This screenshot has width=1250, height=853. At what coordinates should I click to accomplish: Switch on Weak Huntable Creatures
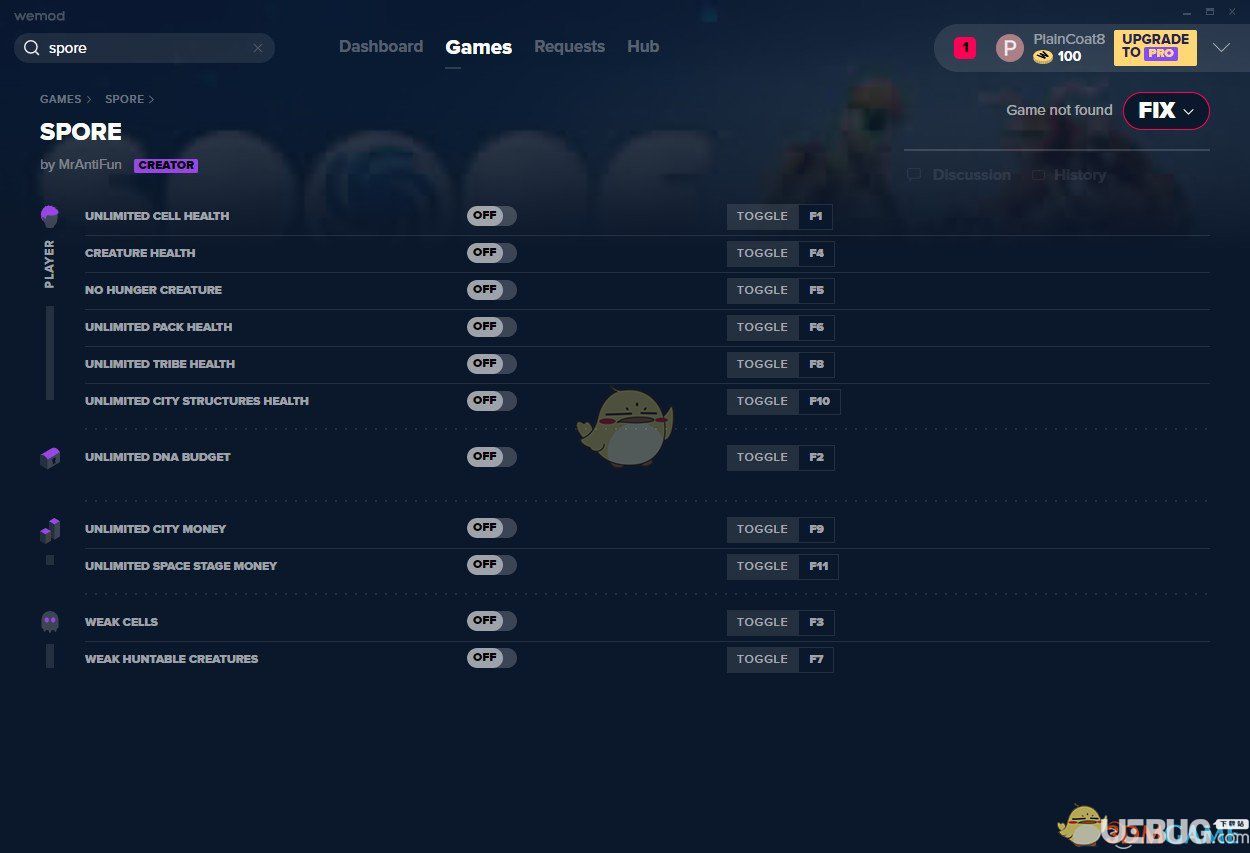click(491, 658)
